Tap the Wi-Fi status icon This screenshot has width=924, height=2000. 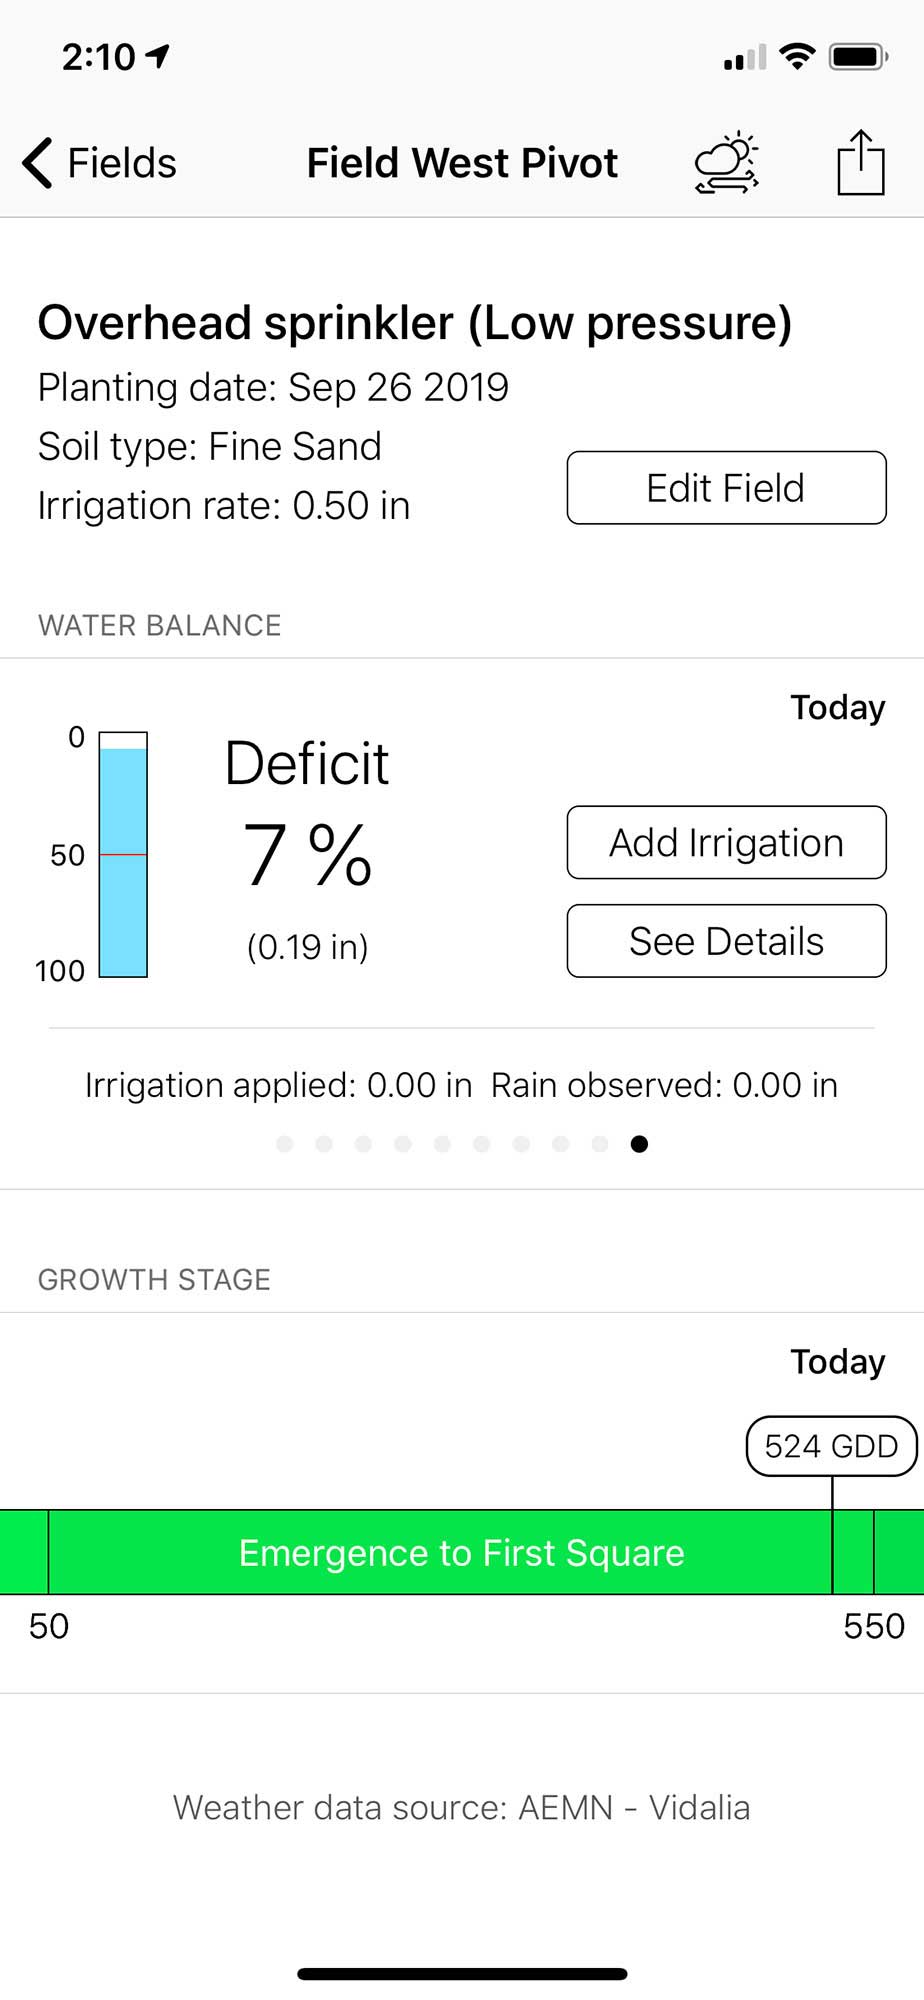tap(797, 56)
